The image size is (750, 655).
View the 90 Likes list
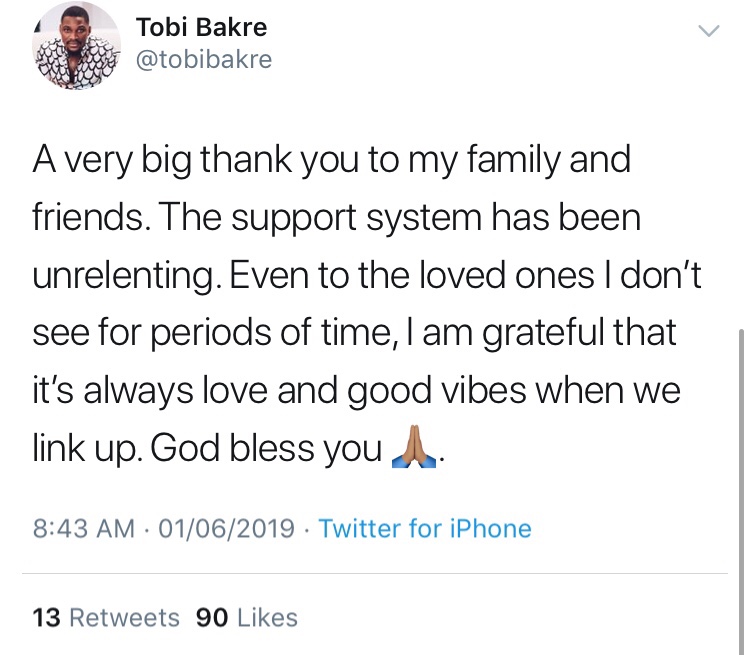click(x=247, y=618)
